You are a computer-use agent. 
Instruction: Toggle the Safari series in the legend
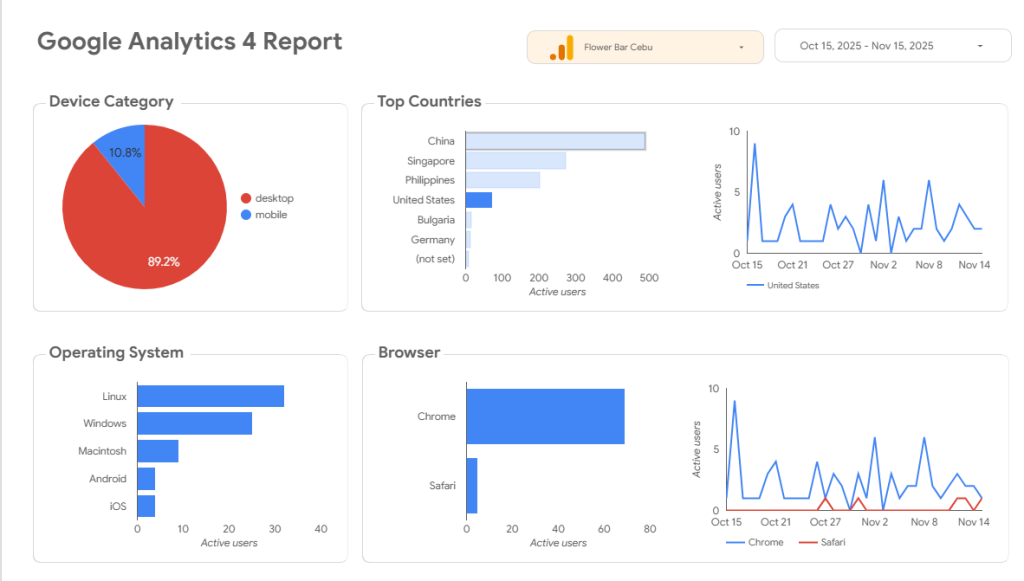(822, 542)
